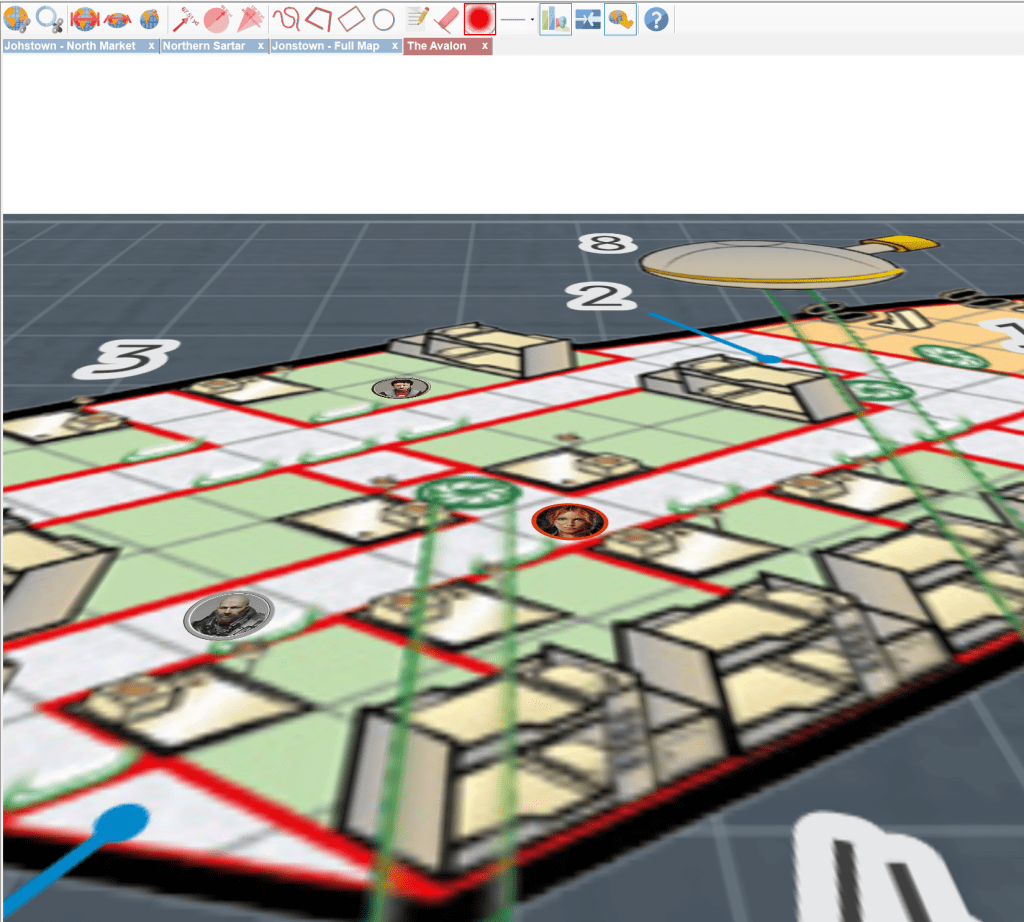Viewport: 1024px width, 922px height.
Task: Select the eraser tool
Action: point(447,18)
